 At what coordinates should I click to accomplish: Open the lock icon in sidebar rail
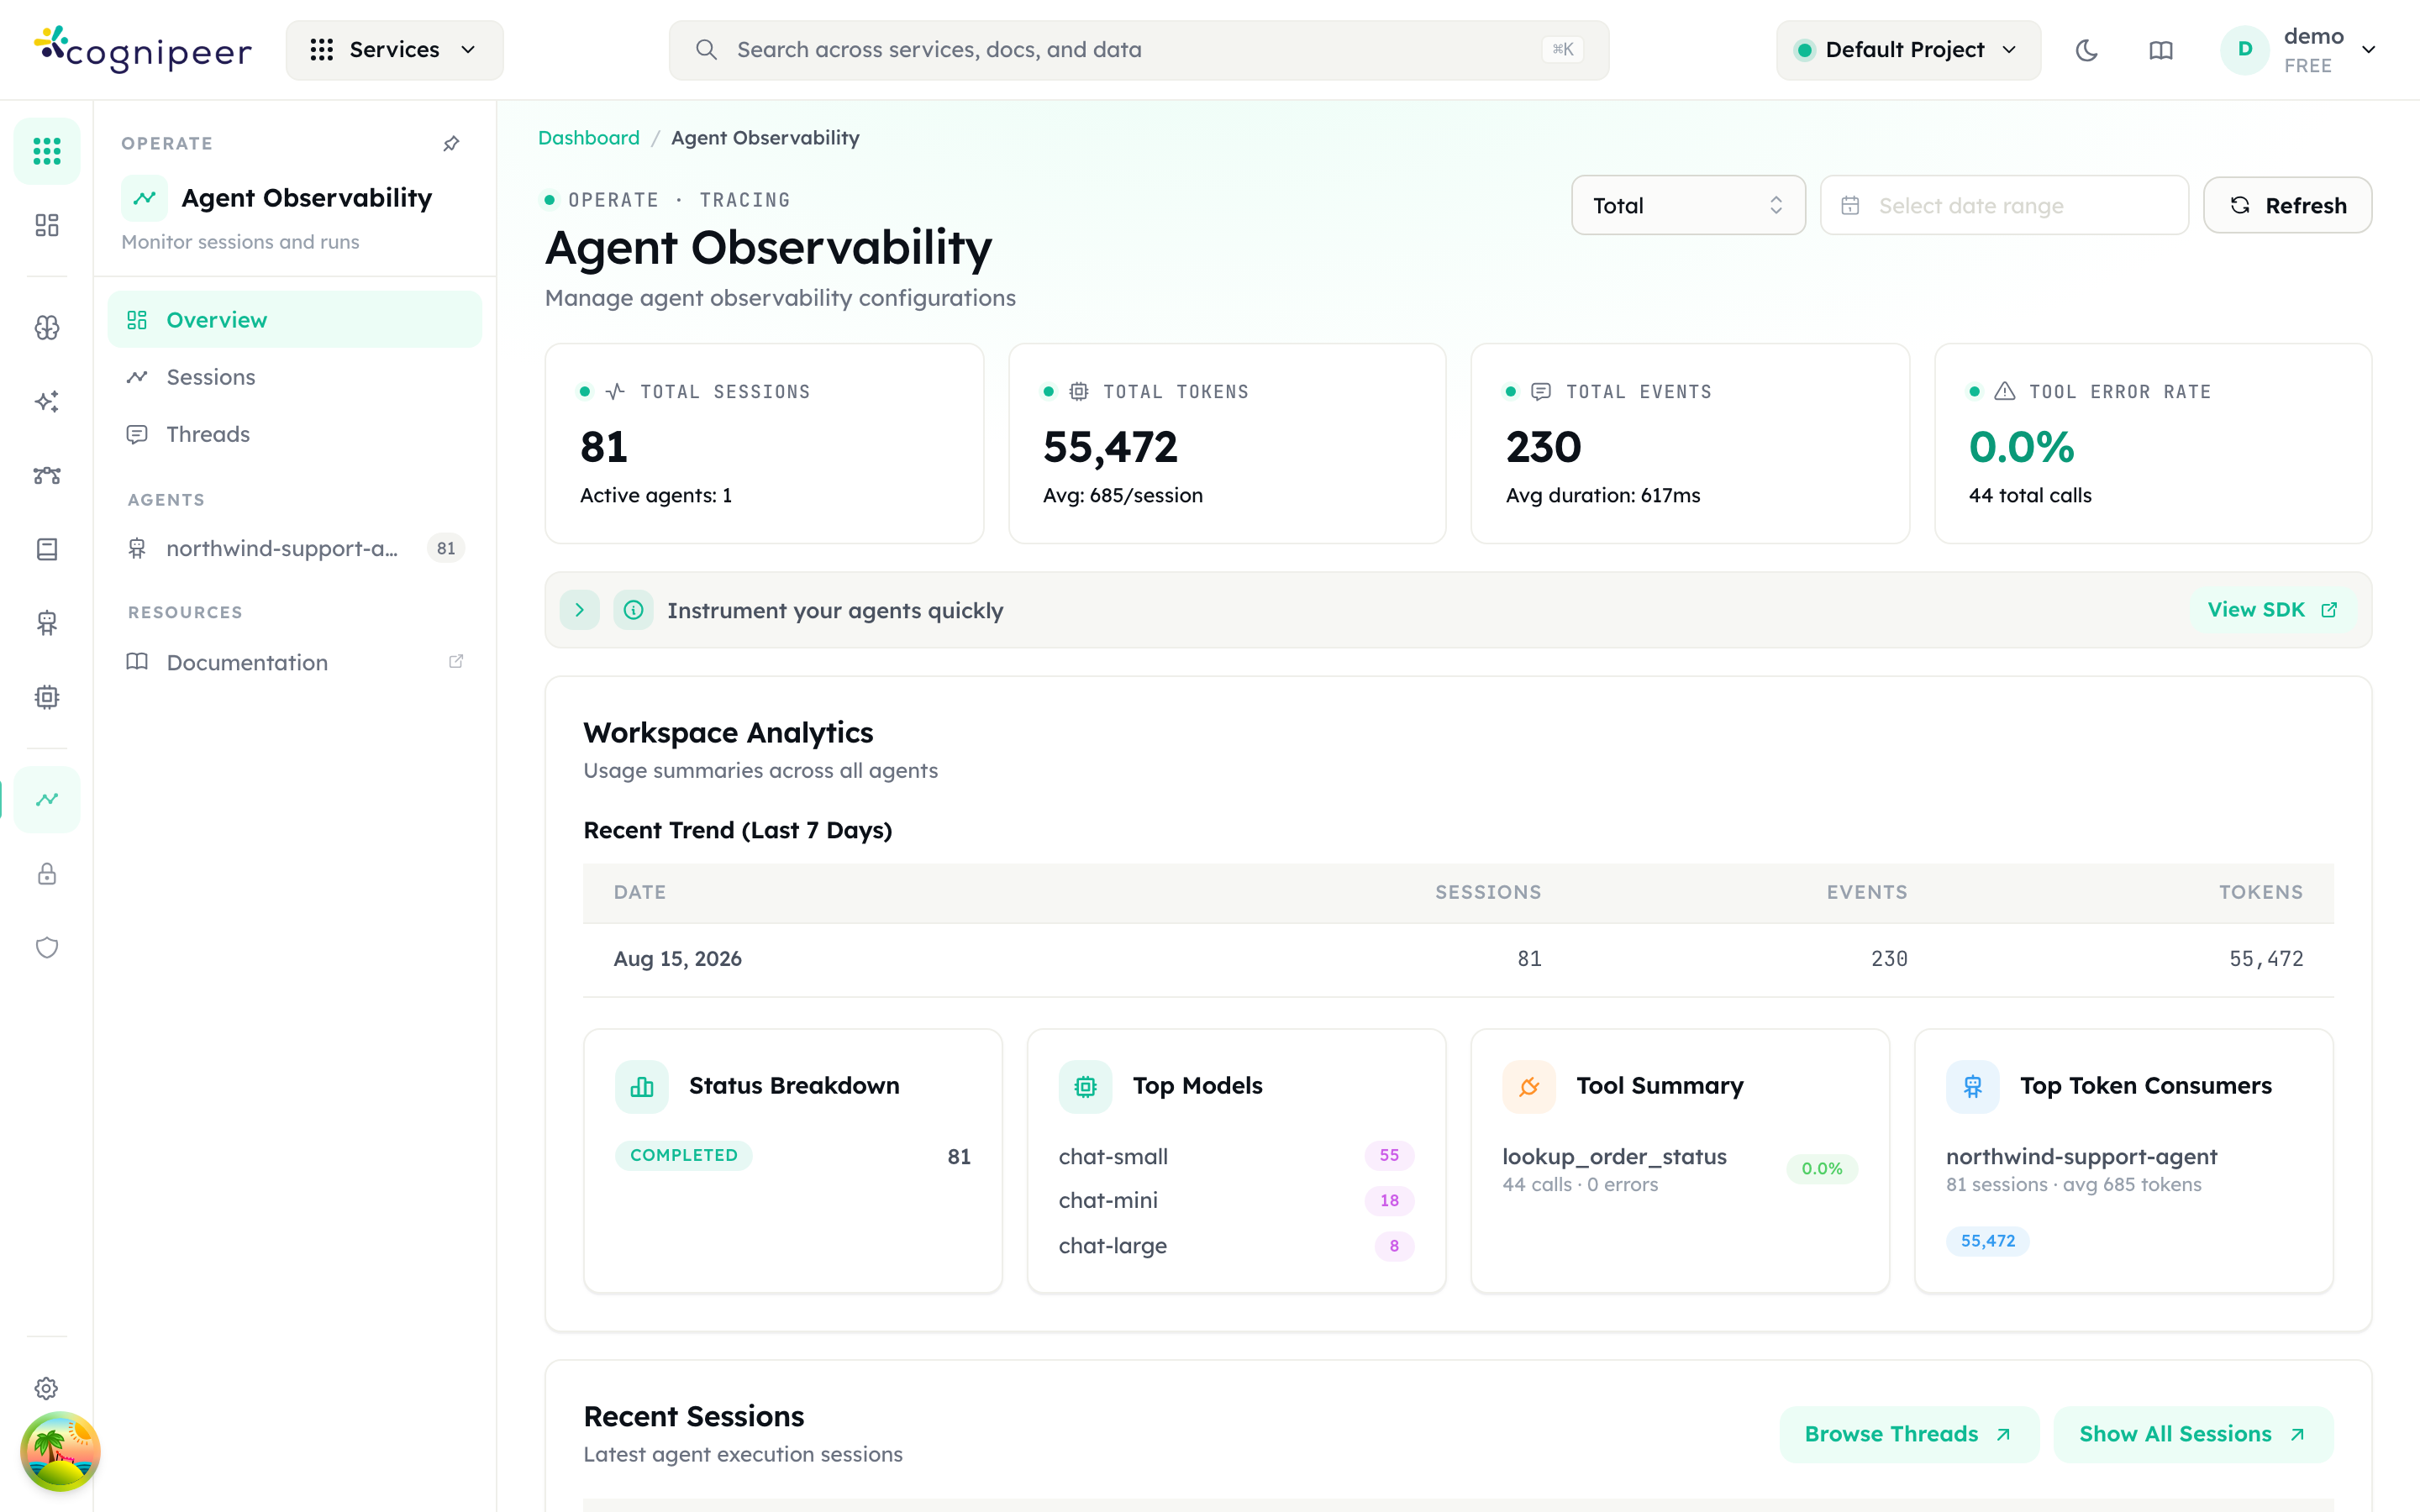(x=47, y=874)
